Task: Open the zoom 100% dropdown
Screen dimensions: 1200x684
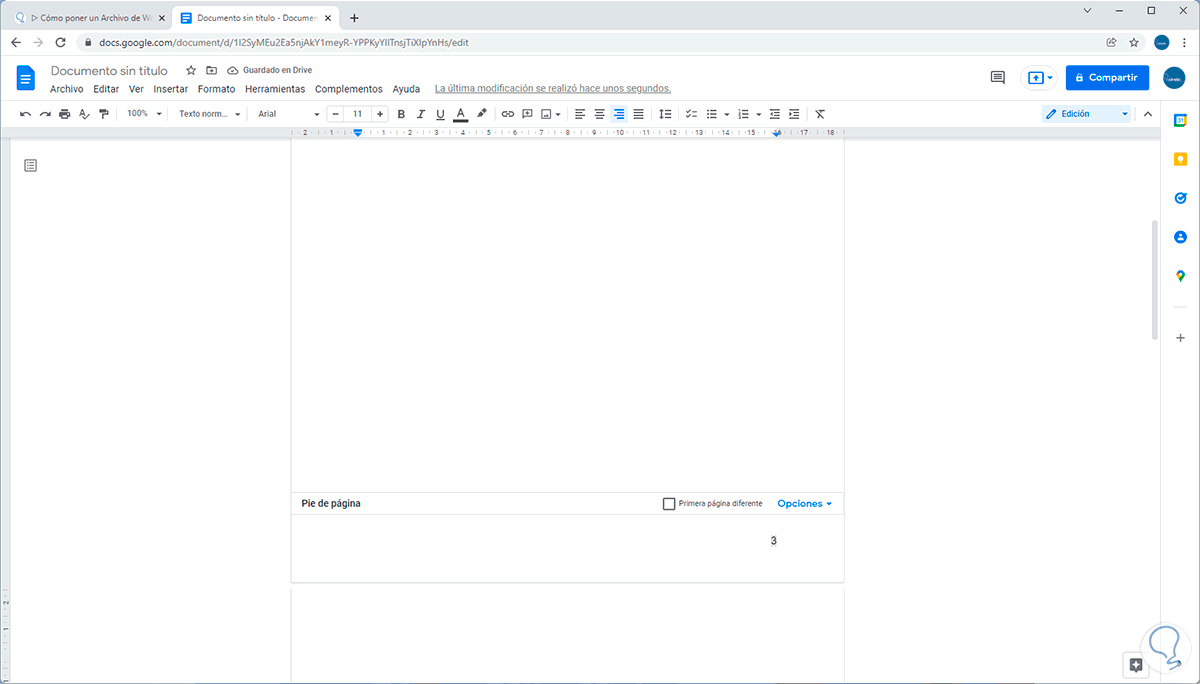Action: tap(144, 114)
